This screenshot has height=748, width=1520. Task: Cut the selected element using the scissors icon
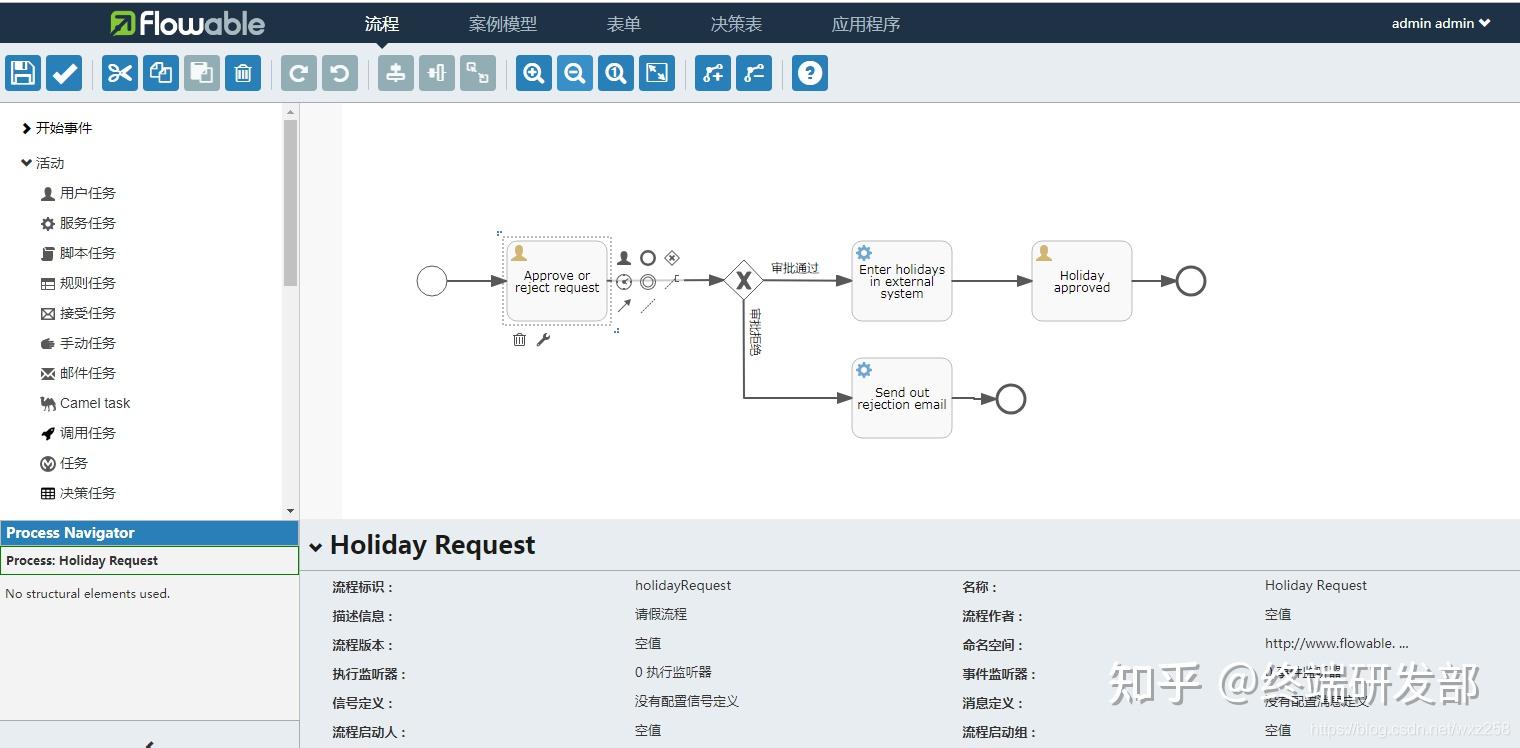point(119,72)
